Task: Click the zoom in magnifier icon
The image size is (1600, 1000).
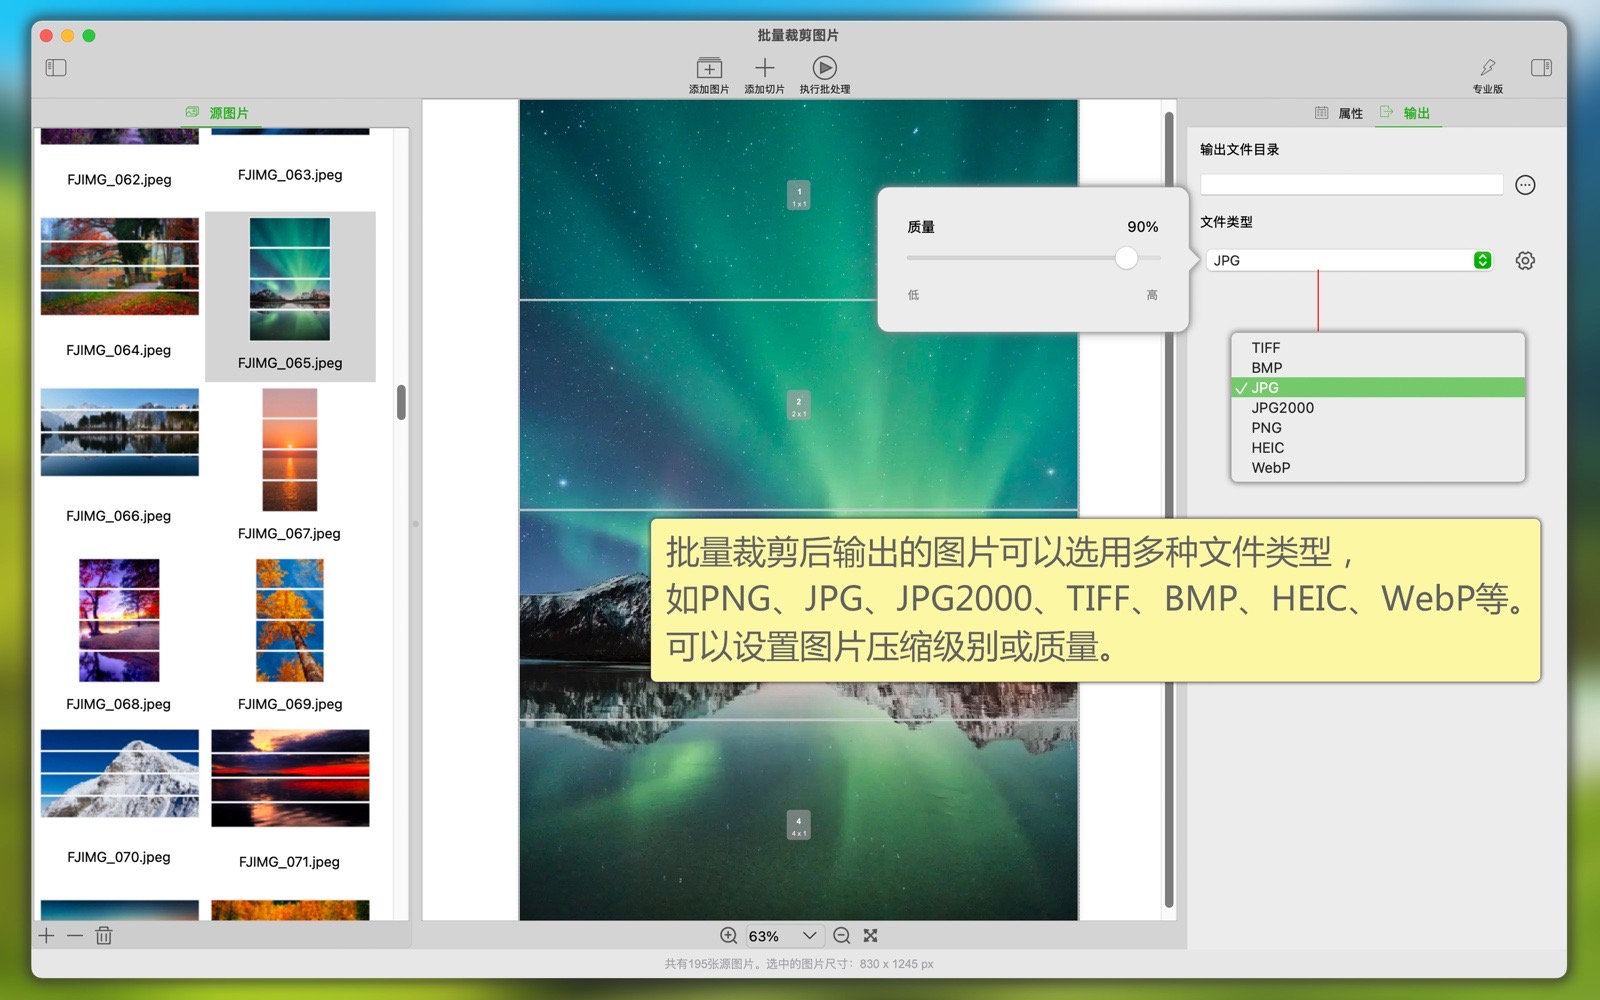Action: 729,936
